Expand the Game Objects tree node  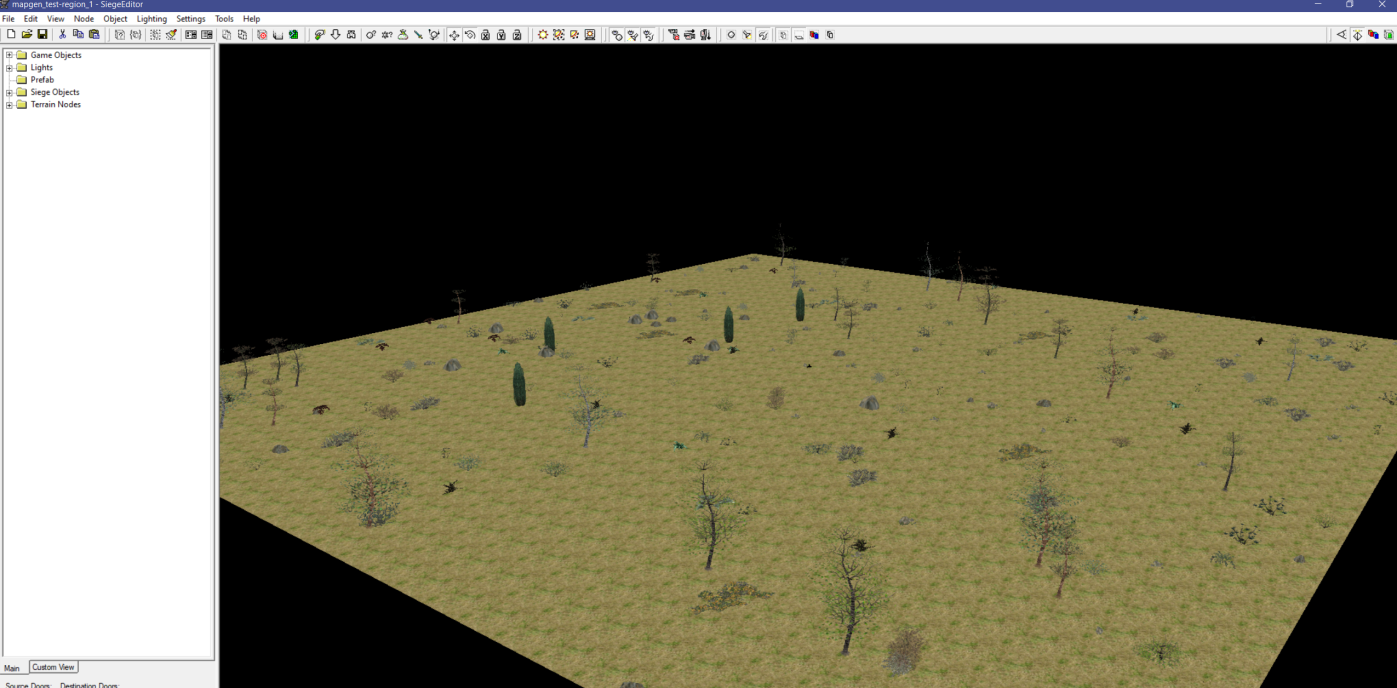[x=9, y=55]
